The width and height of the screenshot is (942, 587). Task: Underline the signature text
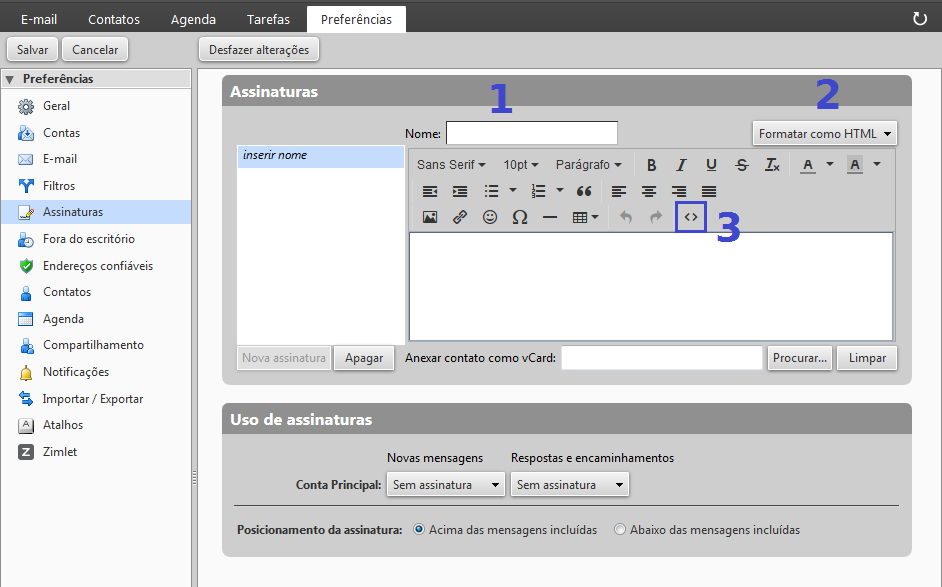tap(711, 165)
